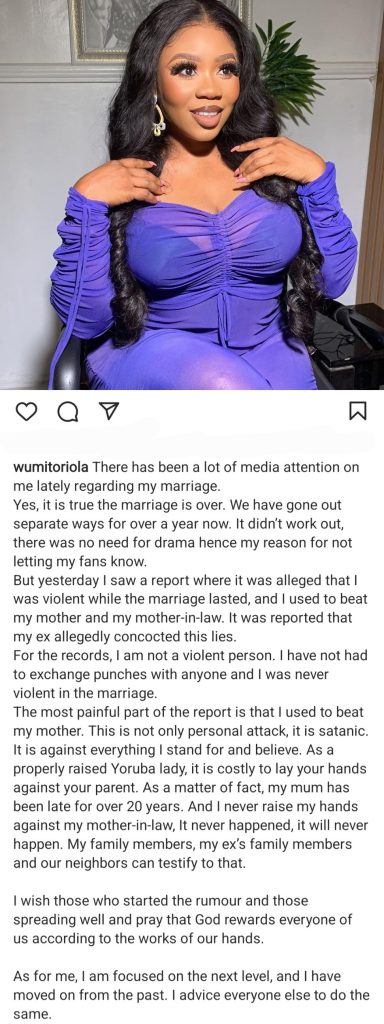This screenshot has width=384, height=1024.
Task: Open the post photo of woman in purple dress
Action: [192, 195]
